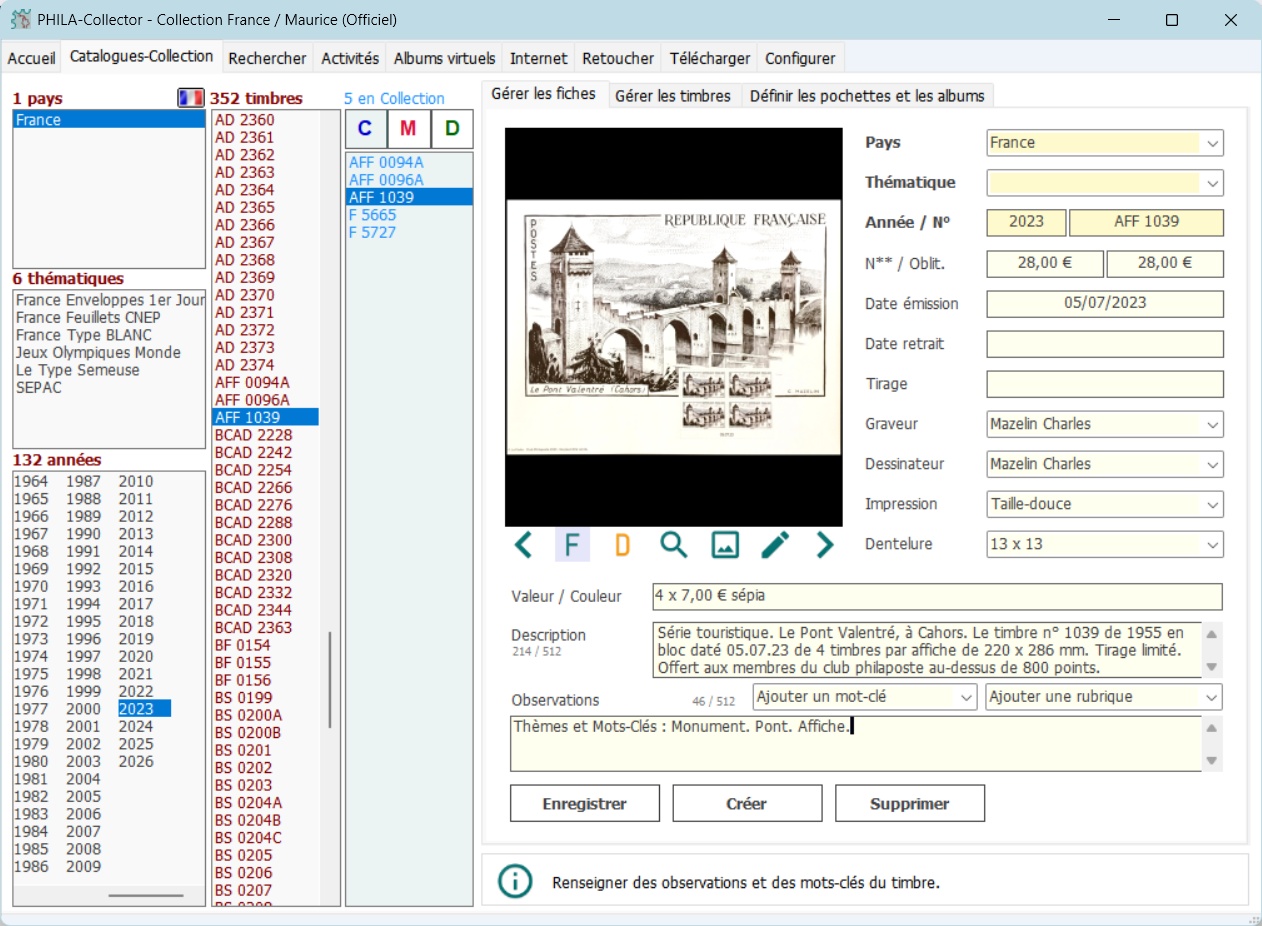
Task: Click the Date émission field
Action: point(1105,303)
